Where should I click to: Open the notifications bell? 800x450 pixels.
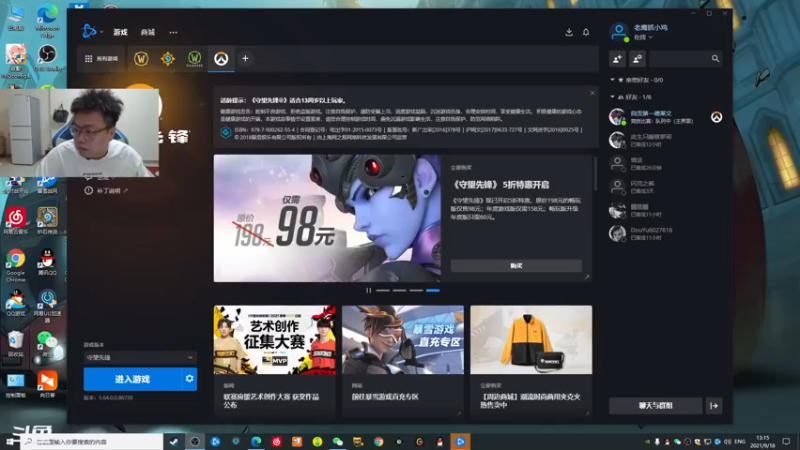tap(586, 32)
